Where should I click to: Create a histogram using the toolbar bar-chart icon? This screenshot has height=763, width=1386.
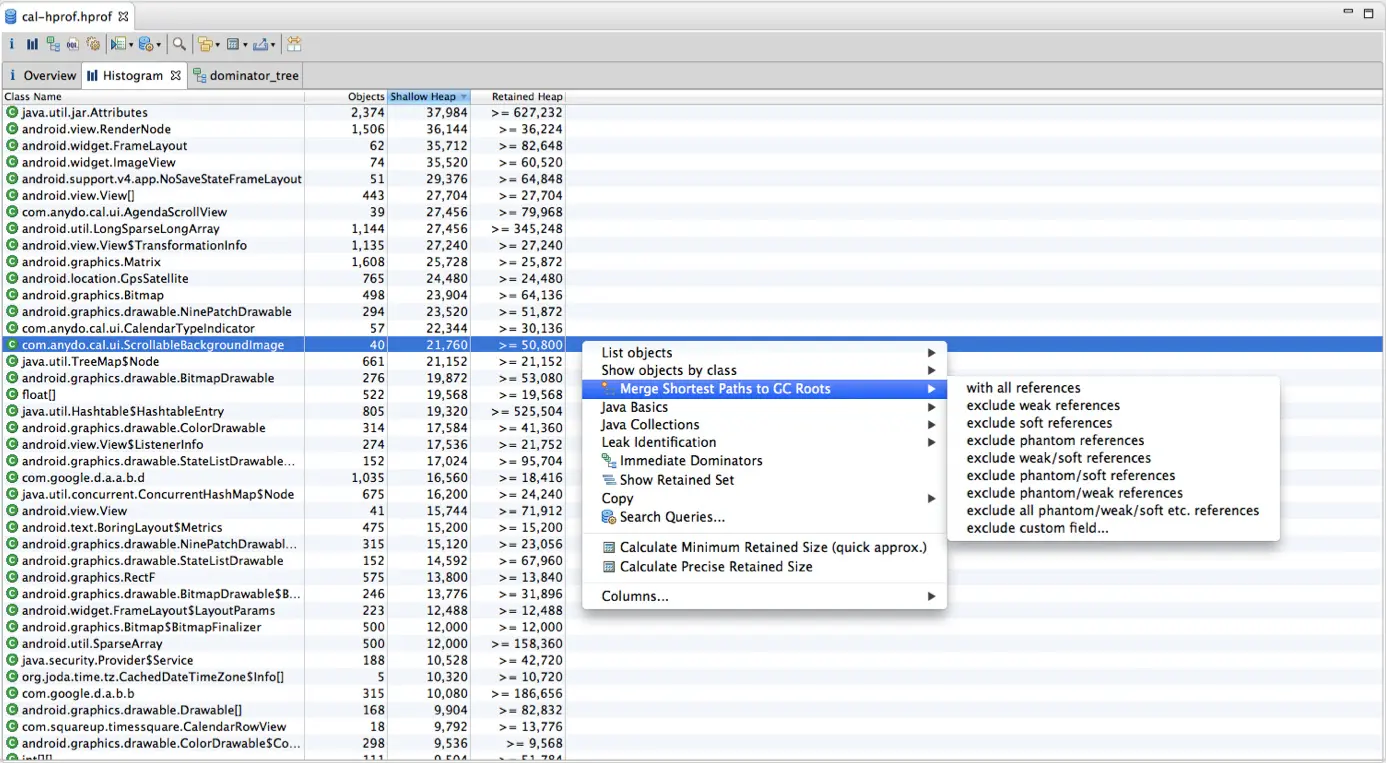32,44
